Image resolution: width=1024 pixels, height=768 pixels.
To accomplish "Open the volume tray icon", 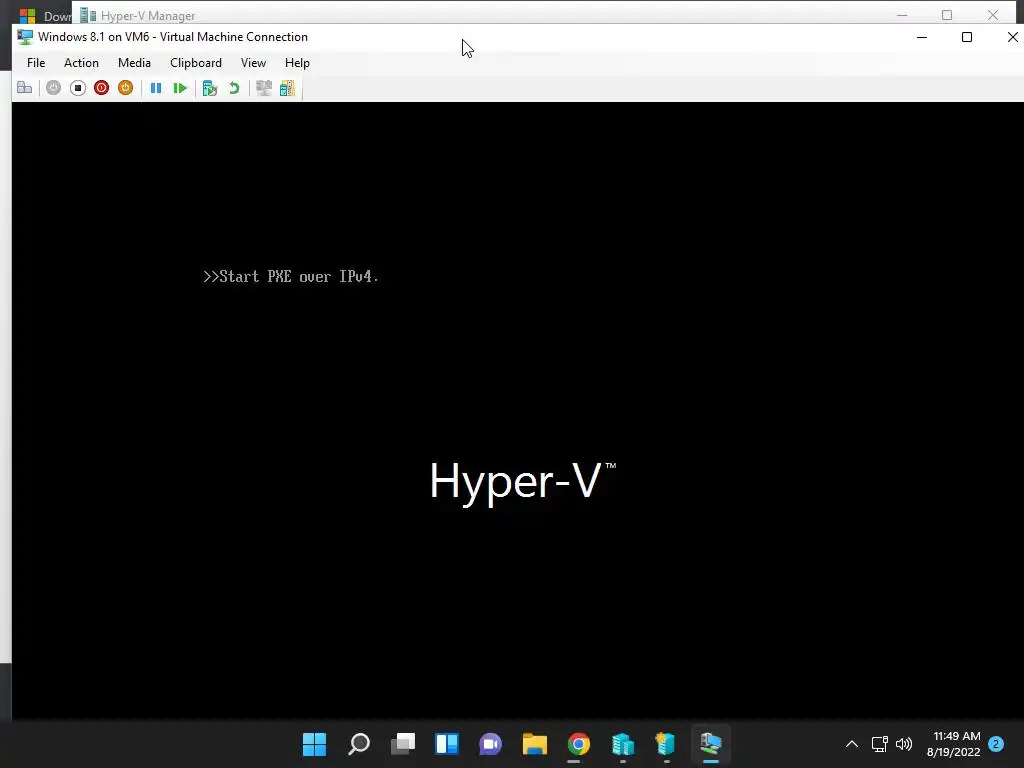I will click(x=904, y=744).
